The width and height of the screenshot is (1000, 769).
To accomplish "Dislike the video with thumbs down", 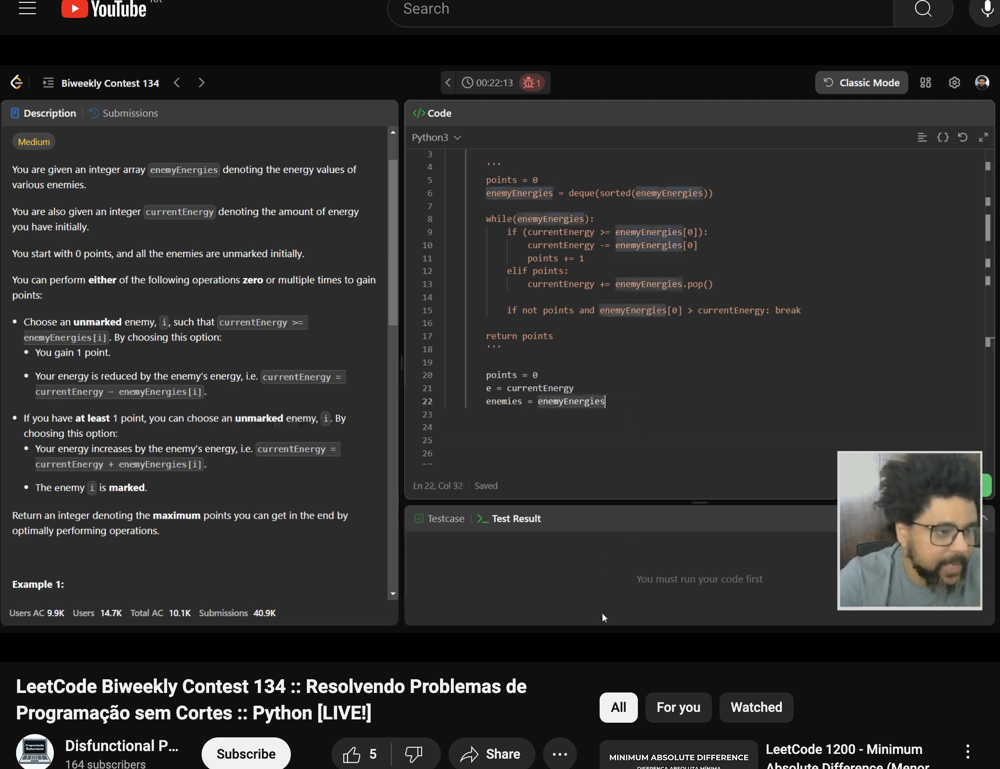I will [415, 754].
